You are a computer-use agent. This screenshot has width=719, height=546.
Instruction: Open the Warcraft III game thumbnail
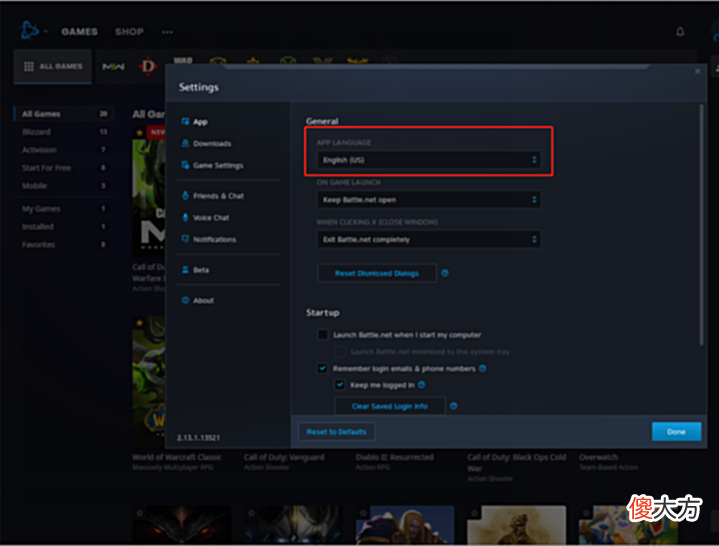click(405, 524)
